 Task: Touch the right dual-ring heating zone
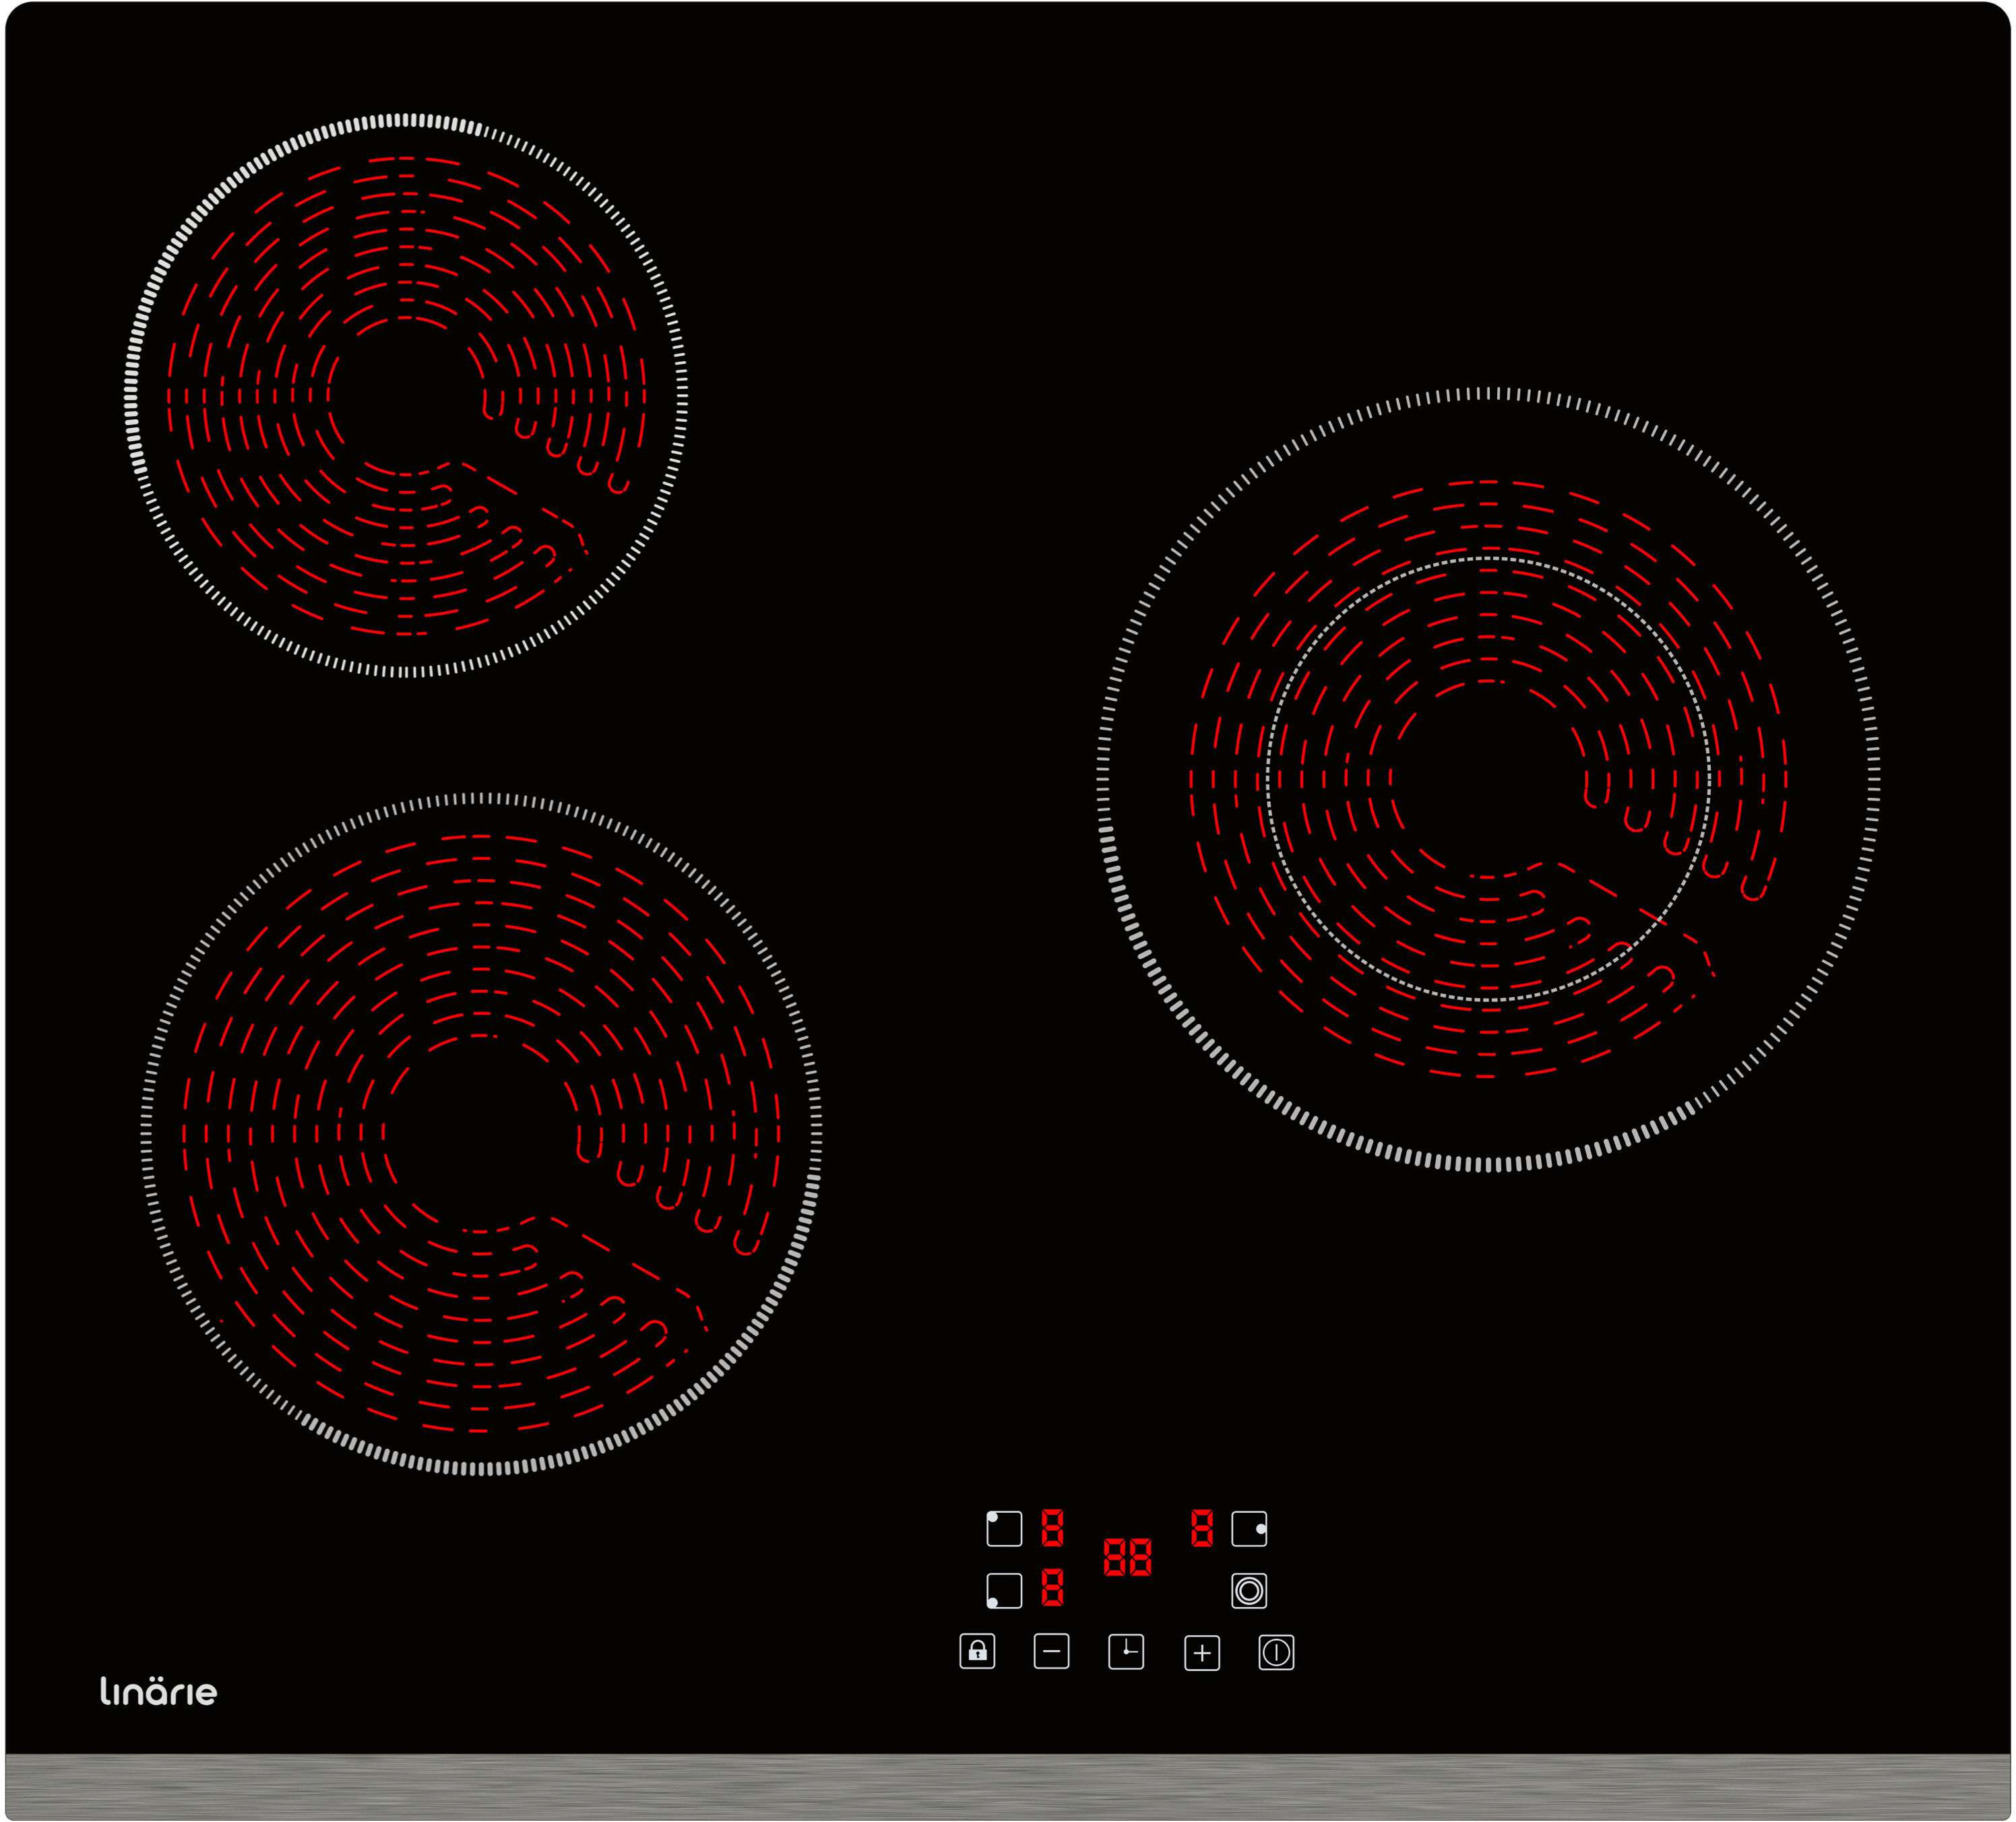(1488, 779)
